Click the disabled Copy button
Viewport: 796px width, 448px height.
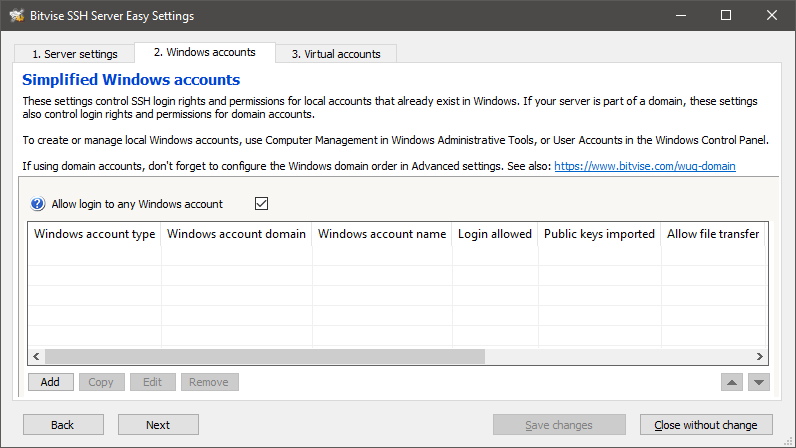click(x=101, y=382)
